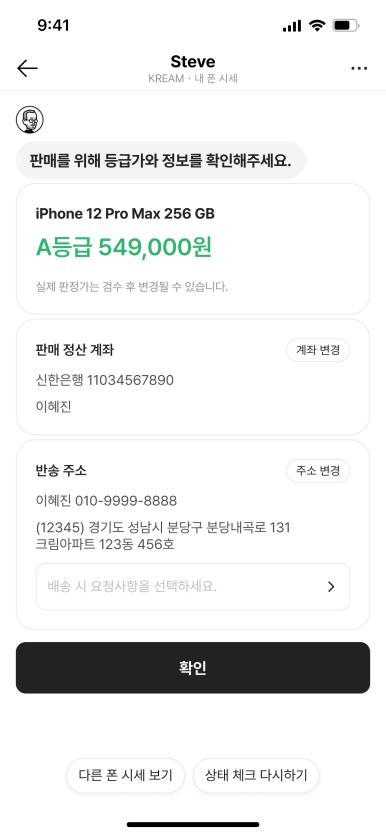386x835 pixels.
Task: Tap the back arrow icon
Action: [27, 68]
